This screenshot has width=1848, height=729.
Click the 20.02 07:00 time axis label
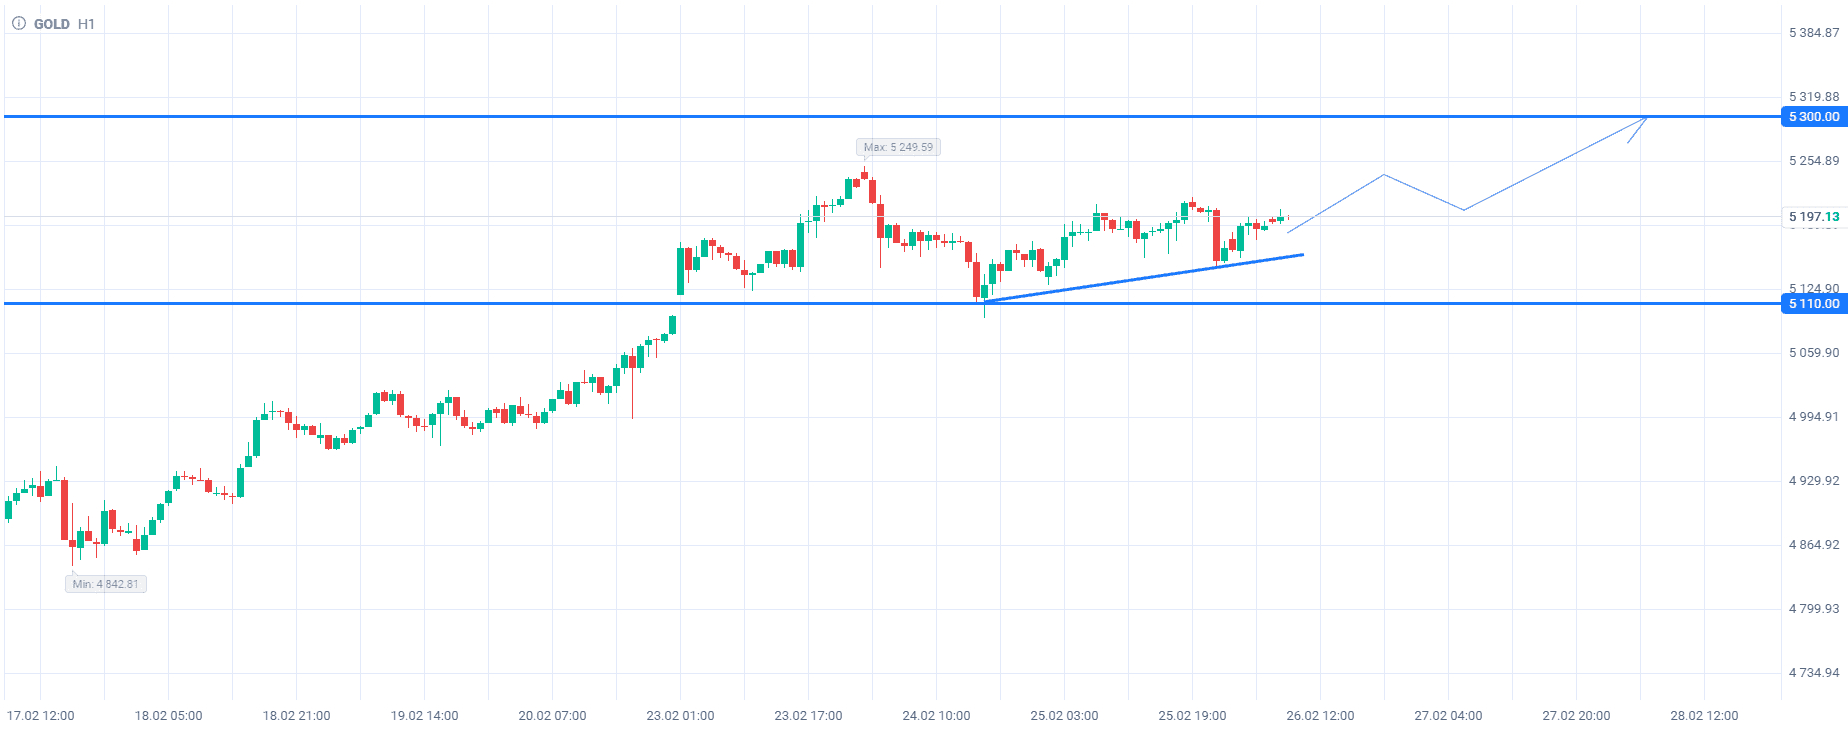[x=552, y=716]
